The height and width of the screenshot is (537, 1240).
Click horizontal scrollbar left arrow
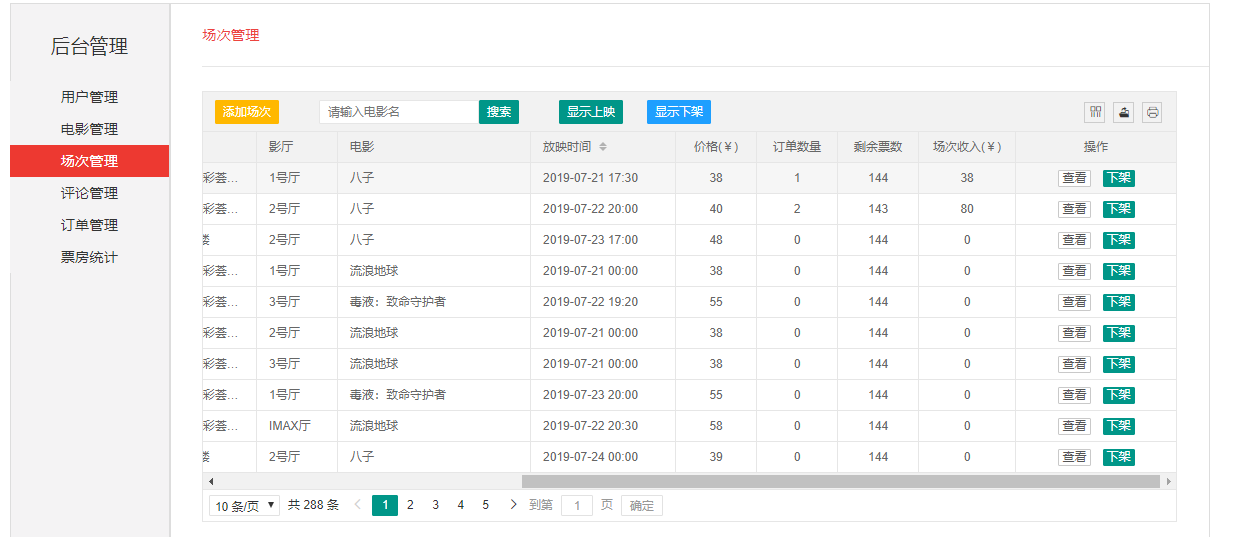click(210, 481)
